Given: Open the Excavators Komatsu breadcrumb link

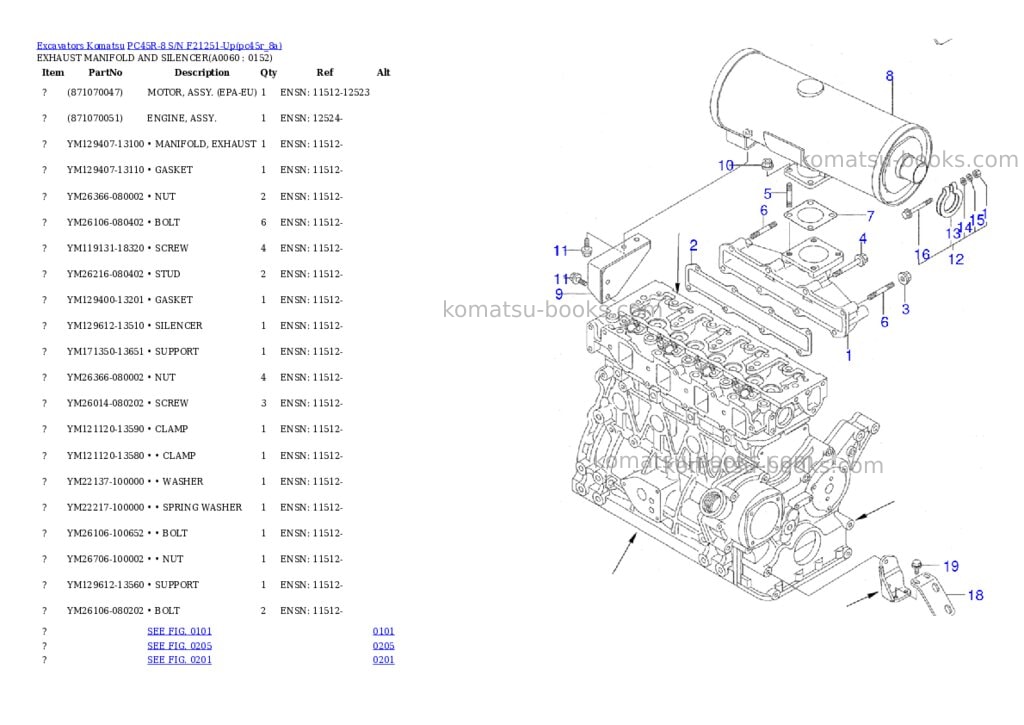Looking at the screenshot, I should [80, 46].
